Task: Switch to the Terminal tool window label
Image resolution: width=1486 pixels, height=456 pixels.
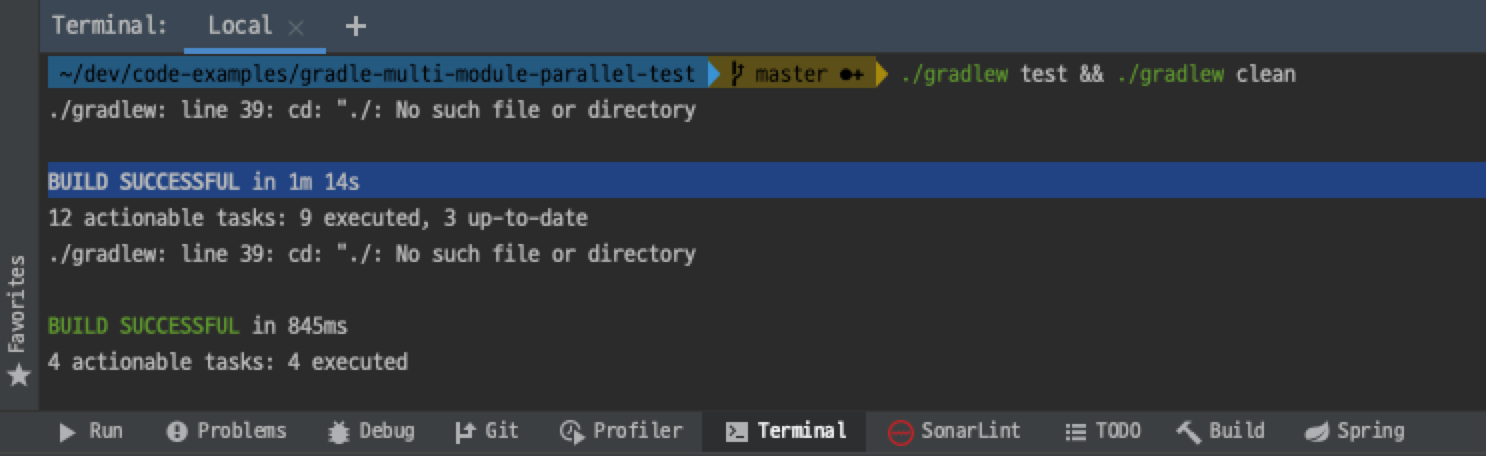Action: pyautogui.click(x=802, y=431)
